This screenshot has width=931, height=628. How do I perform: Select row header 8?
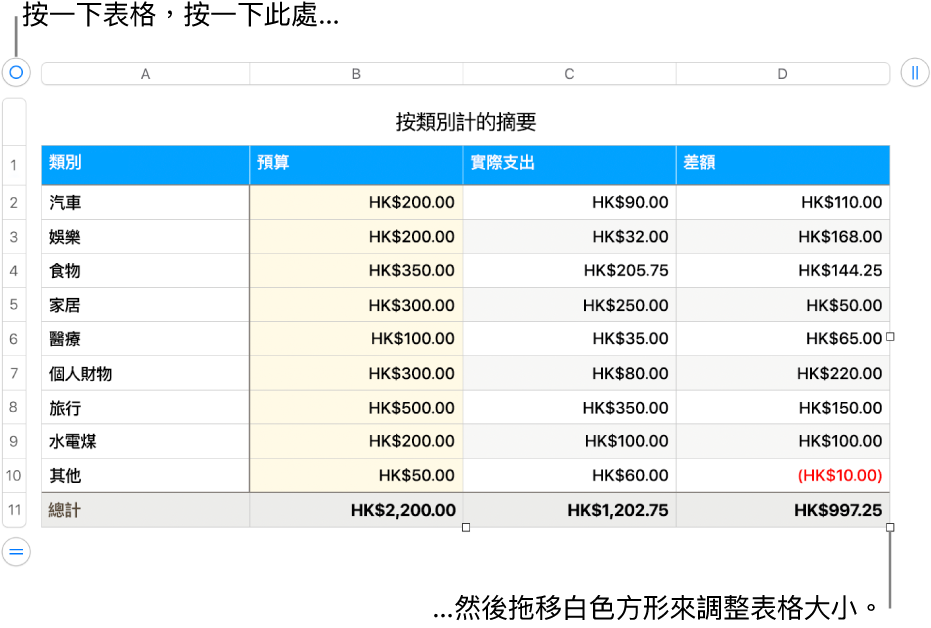[14, 407]
